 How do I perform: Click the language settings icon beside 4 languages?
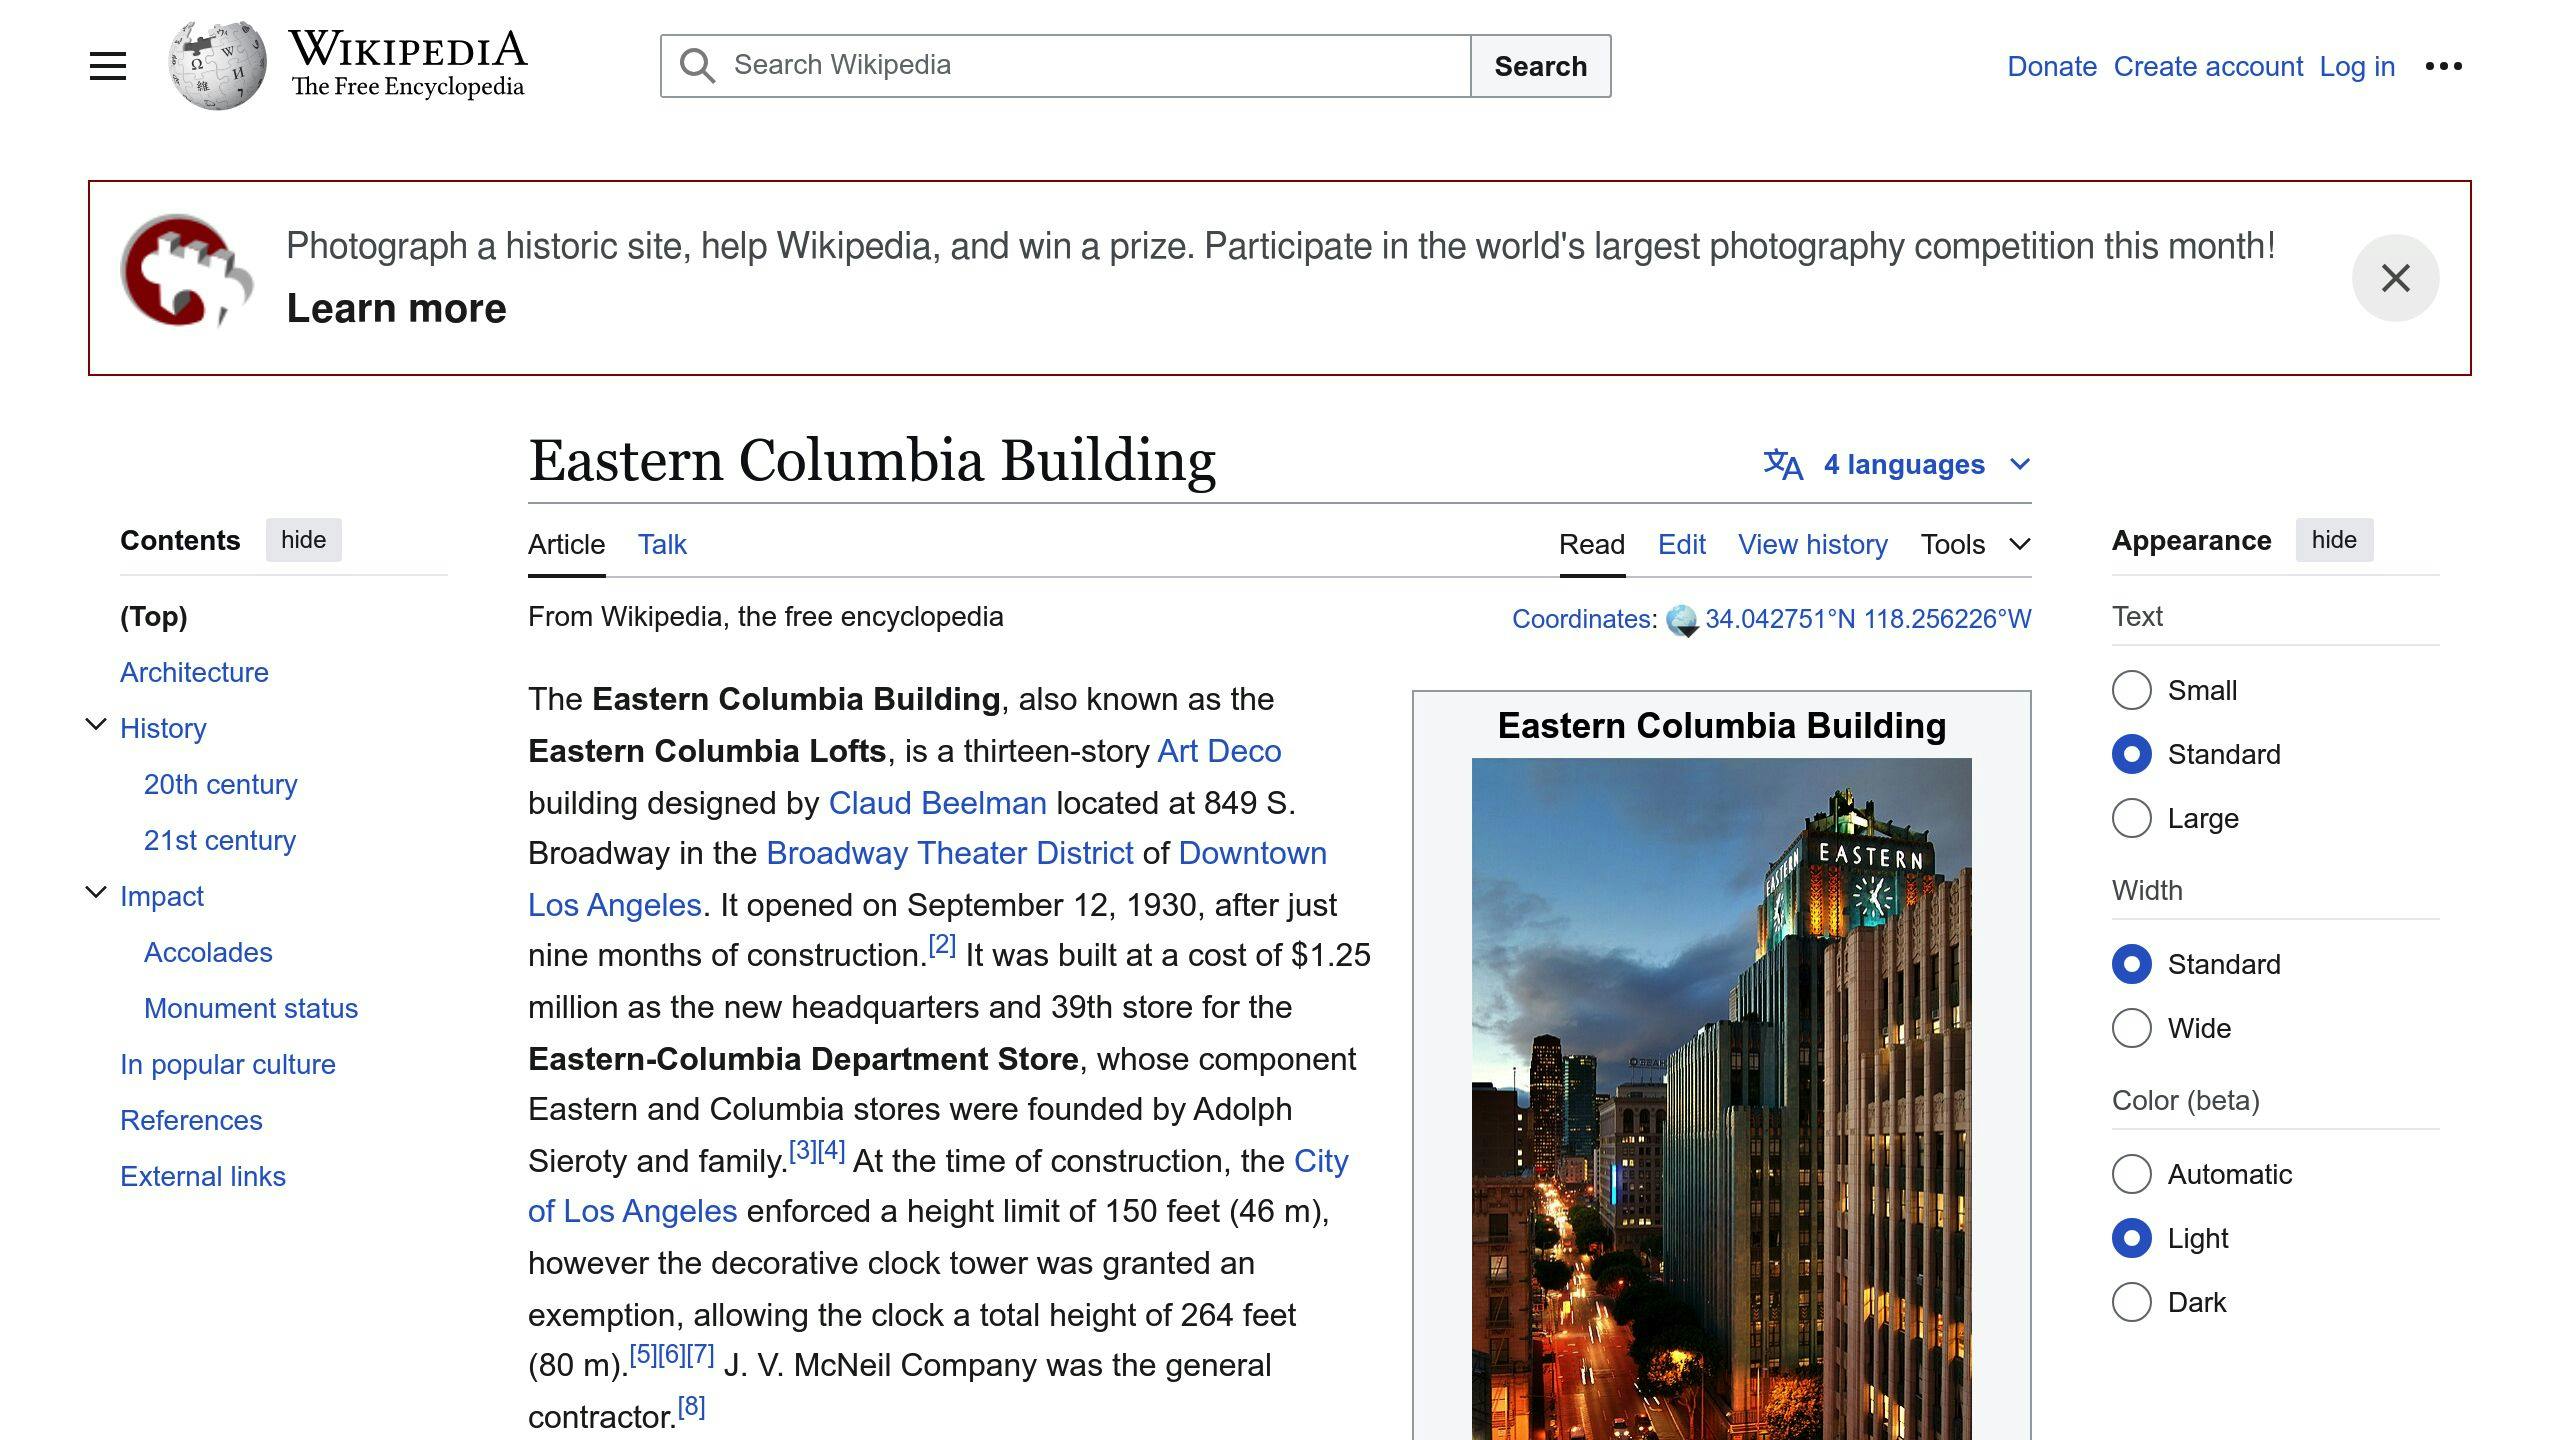(x=1780, y=463)
